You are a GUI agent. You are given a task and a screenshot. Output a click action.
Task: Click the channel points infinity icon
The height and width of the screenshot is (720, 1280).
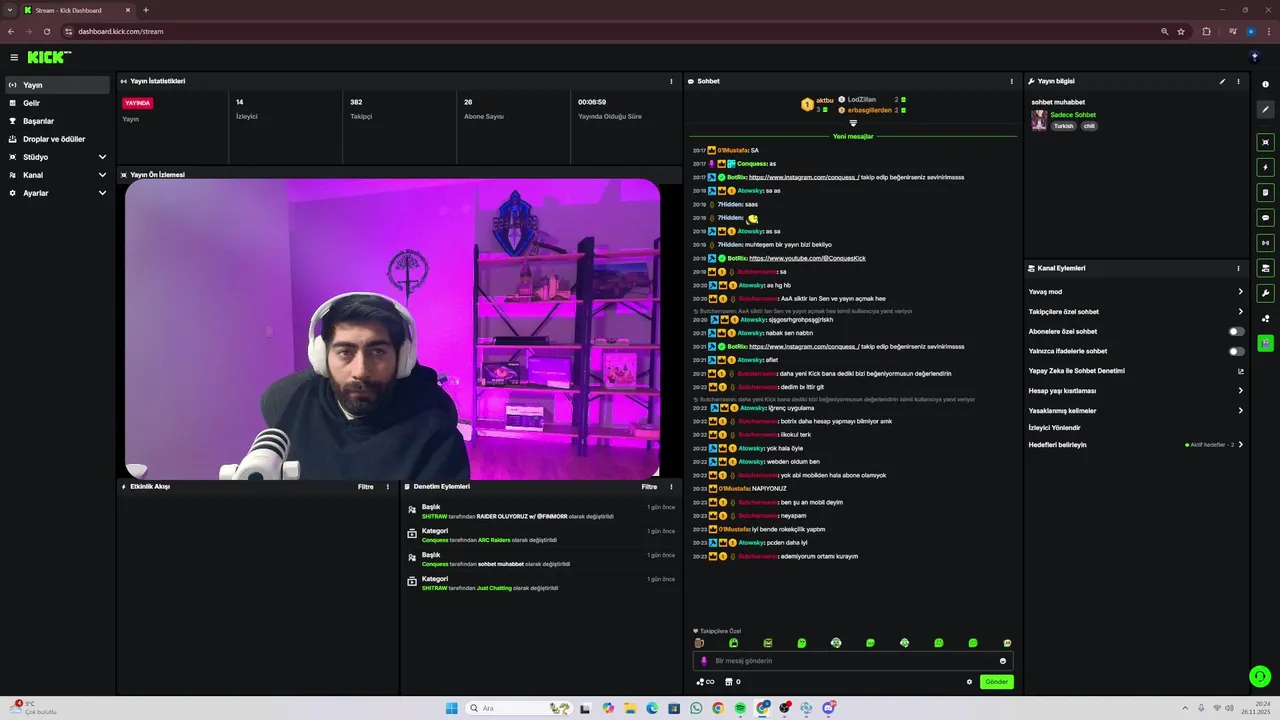[706, 682]
